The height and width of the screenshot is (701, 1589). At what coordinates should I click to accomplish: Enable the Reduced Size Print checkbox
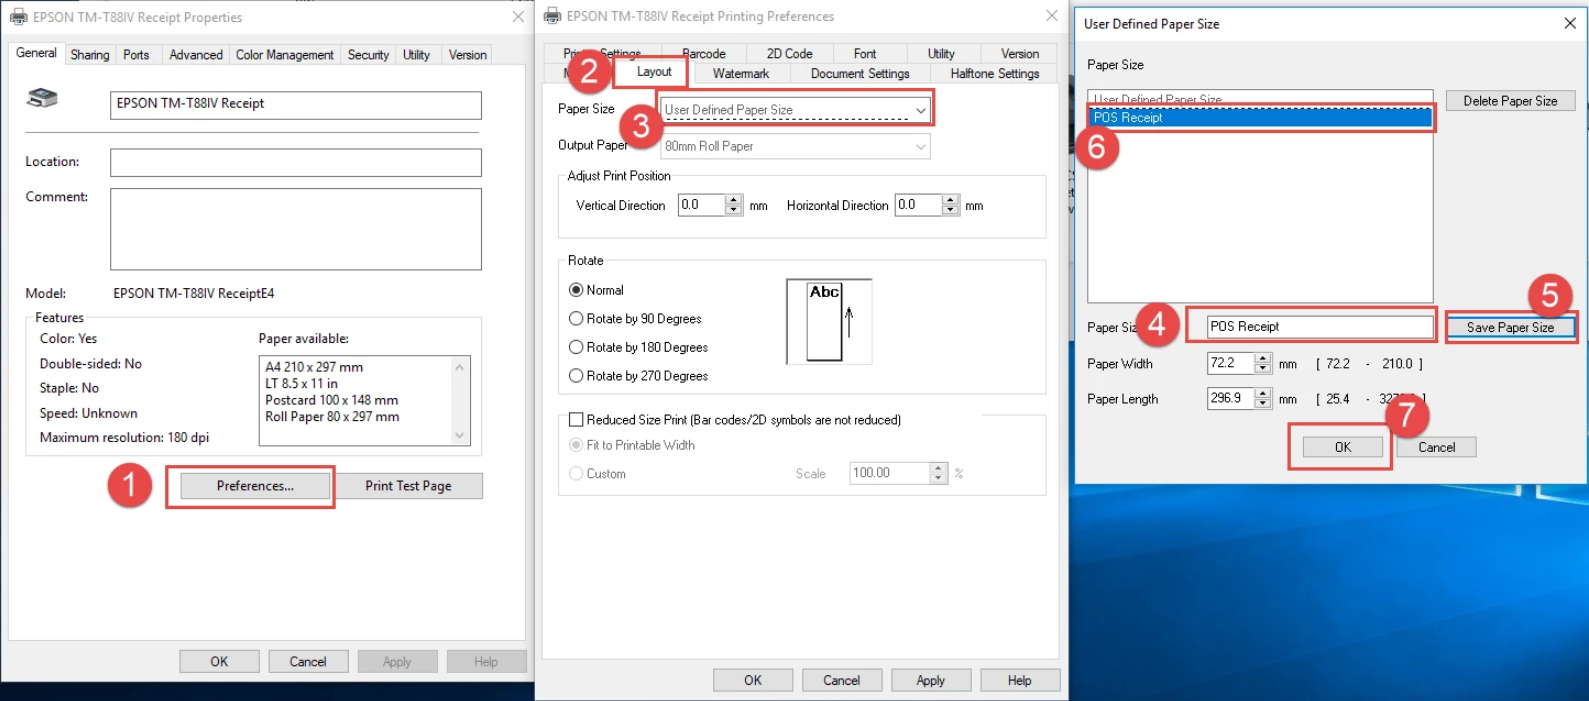coord(576,420)
